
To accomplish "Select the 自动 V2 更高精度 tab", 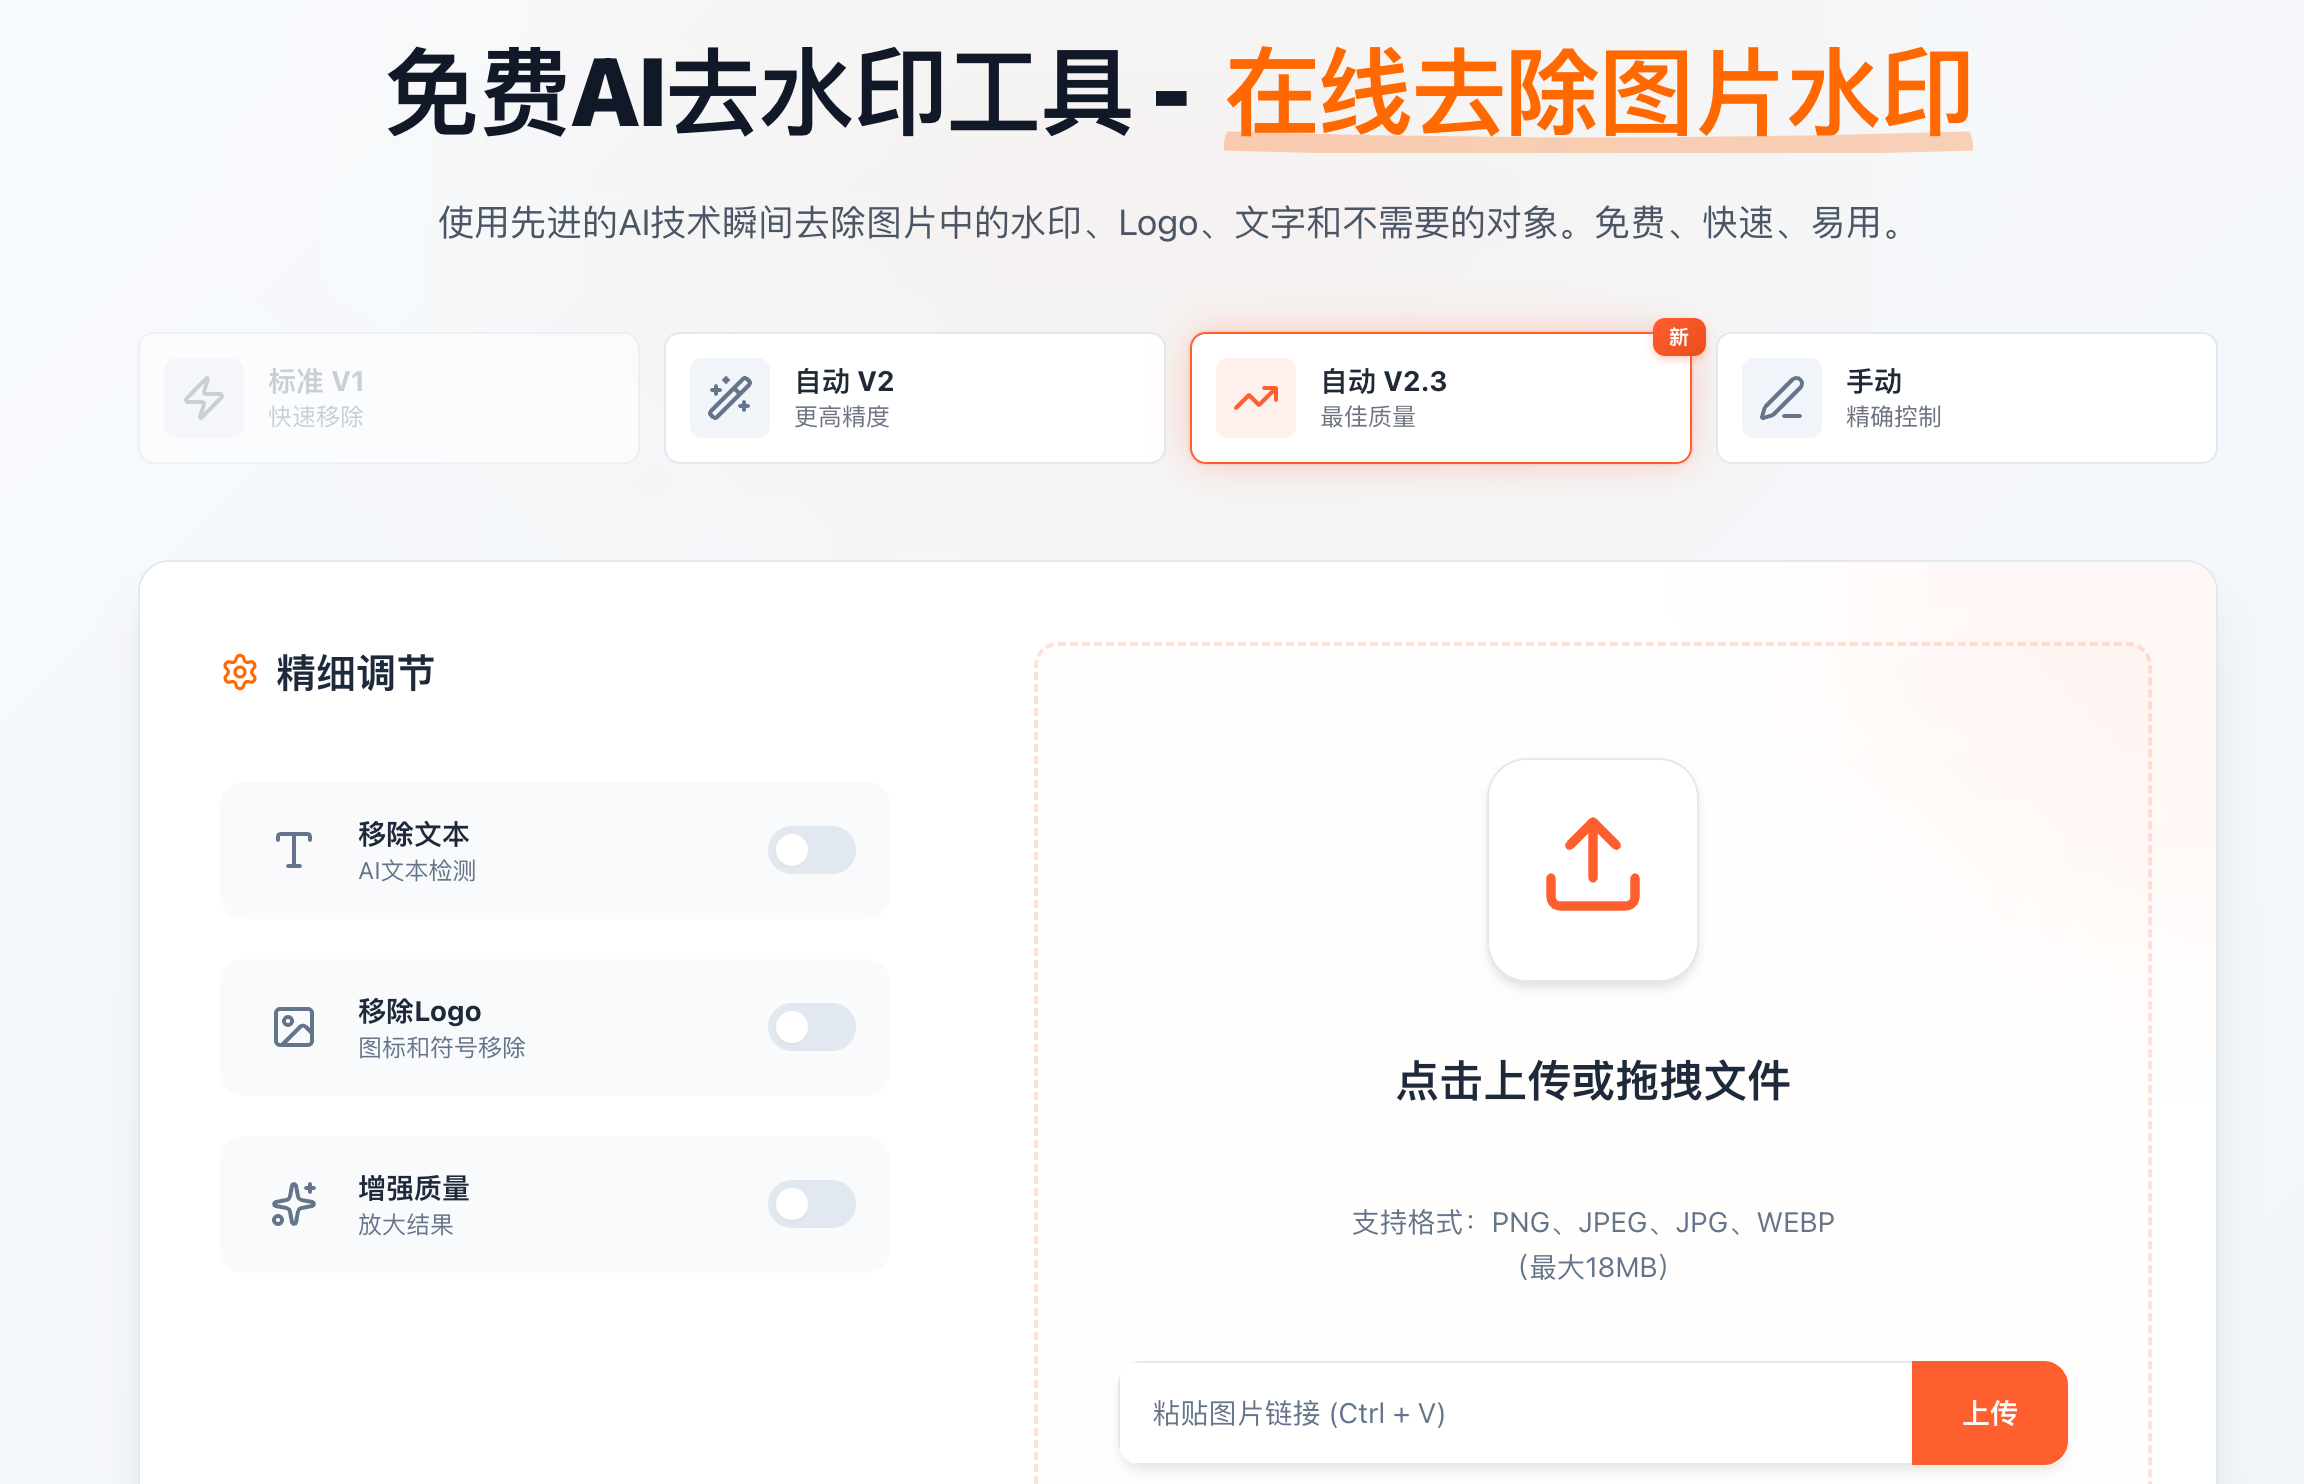I will [914, 398].
